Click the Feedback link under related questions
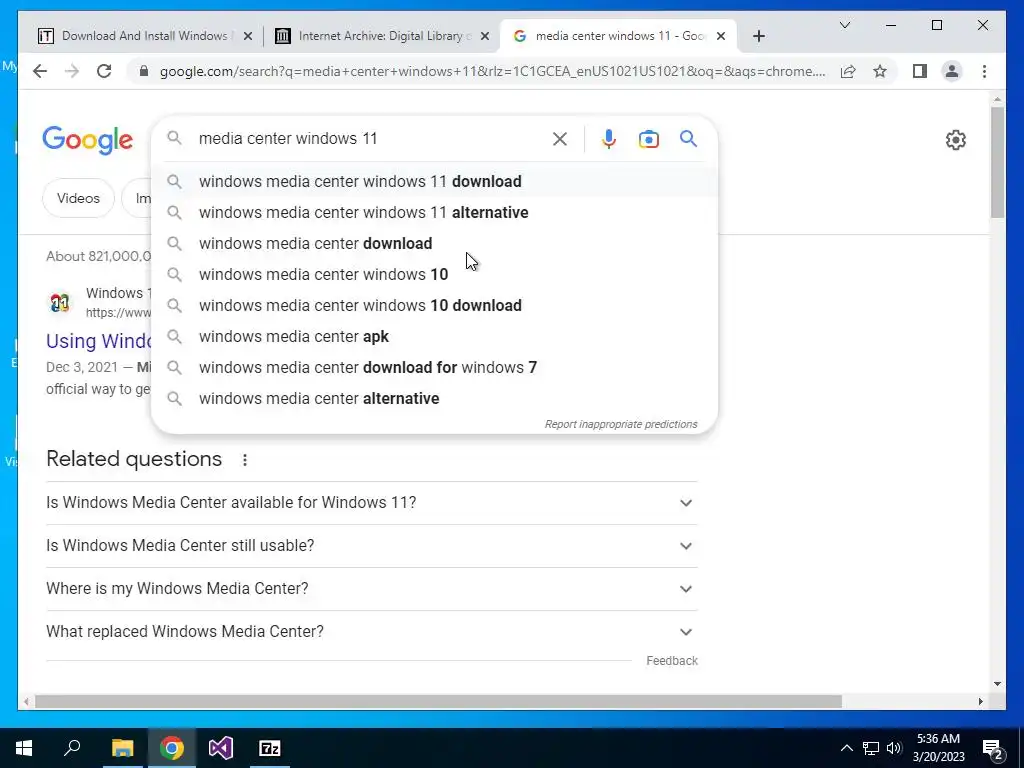 point(672,661)
